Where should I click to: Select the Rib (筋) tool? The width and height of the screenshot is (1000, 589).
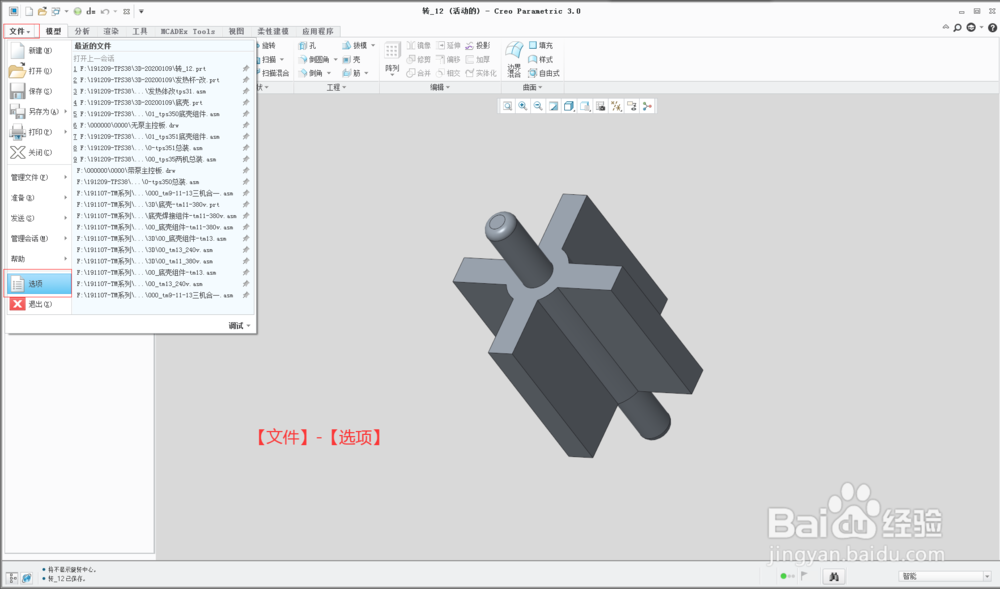coord(351,73)
